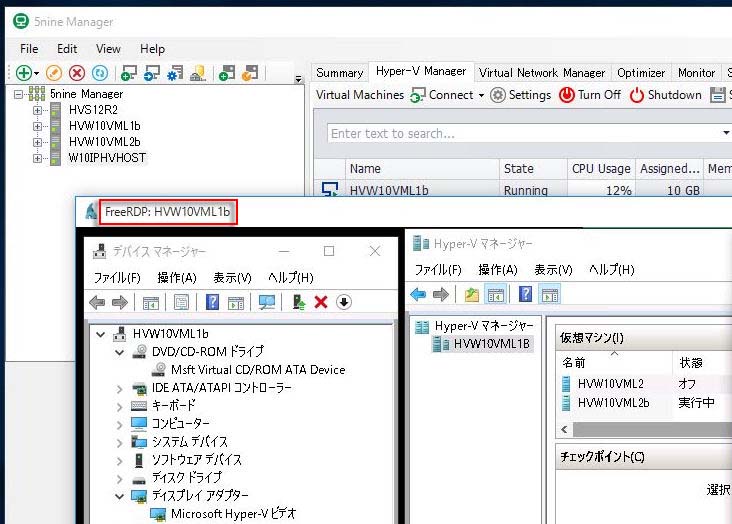Select Msft Virtual CD/ROM ATA Device

pyautogui.click(x=258, y=370)
